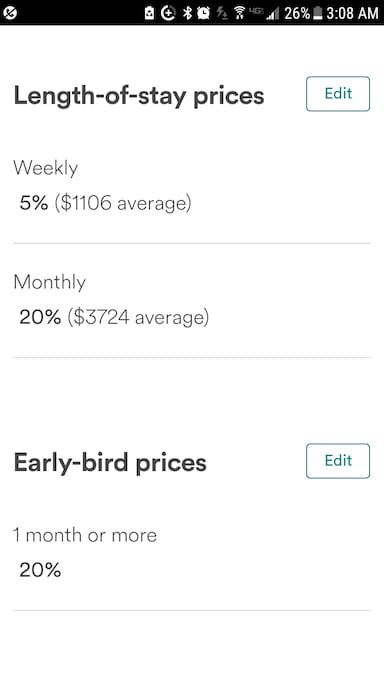Tap the Early-bird prices heading
384x683 pixels.
[110, 463]
